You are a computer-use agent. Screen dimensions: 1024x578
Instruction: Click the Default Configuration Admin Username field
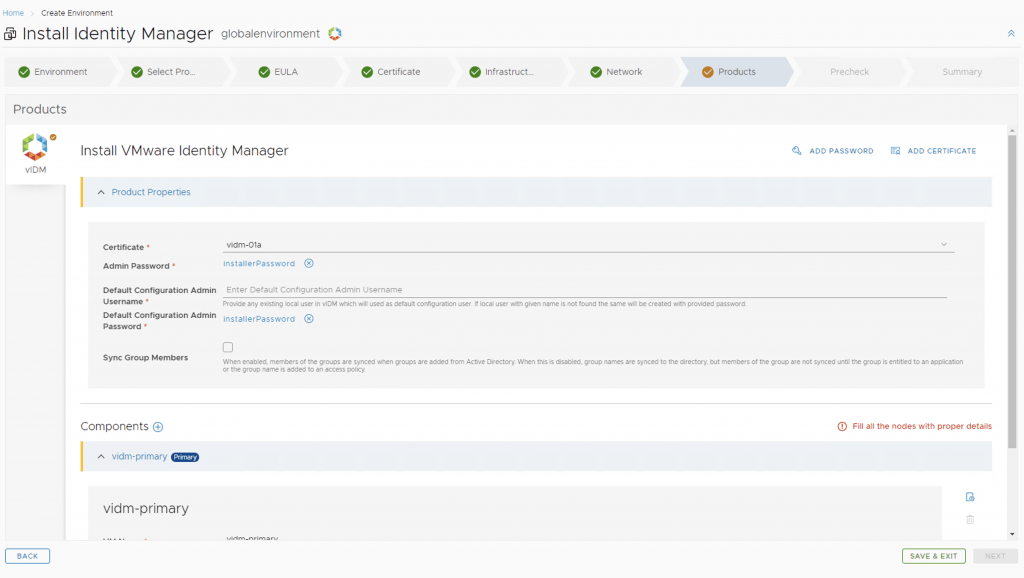pos(584,290)
